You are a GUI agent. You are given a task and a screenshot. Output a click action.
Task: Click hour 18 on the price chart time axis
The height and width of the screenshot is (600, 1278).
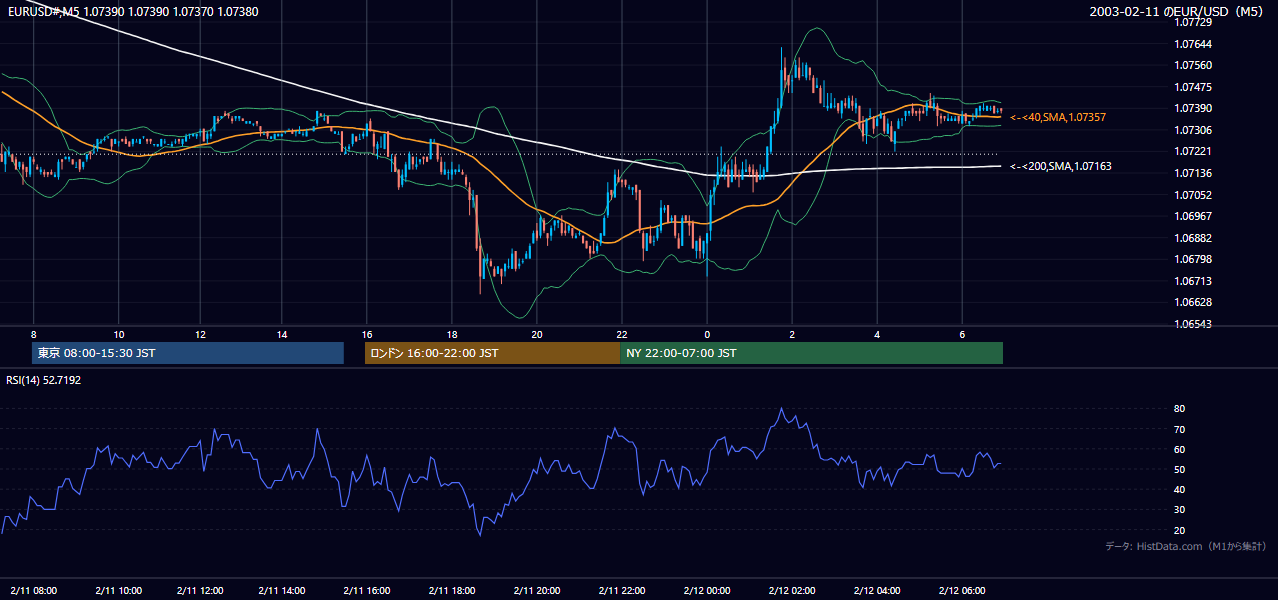(x=452, y=334)
